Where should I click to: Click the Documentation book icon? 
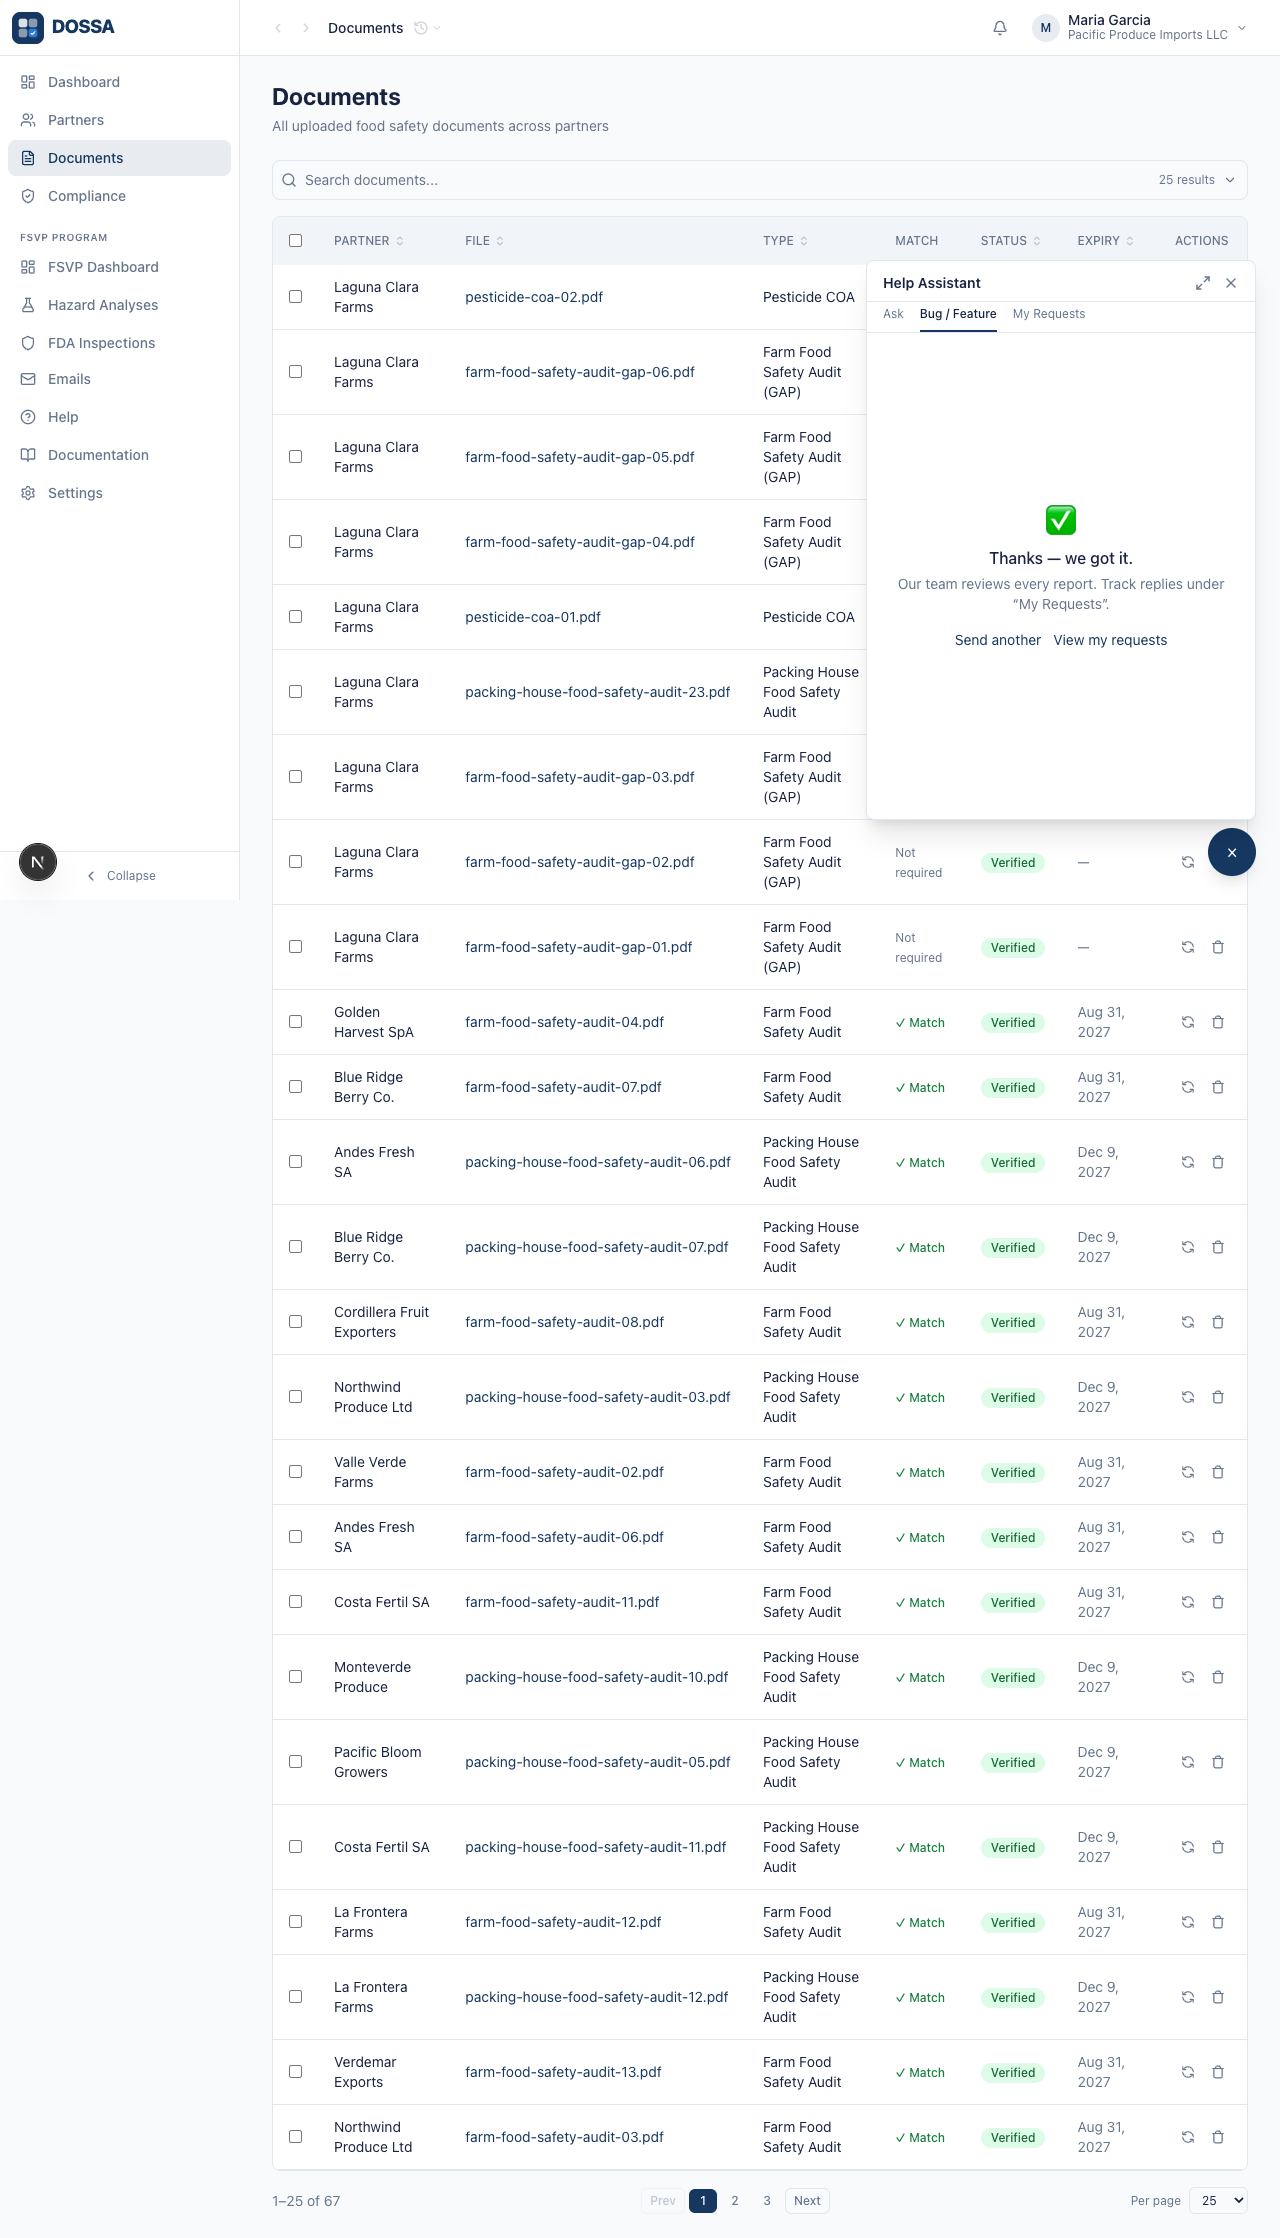coord(28,455)
